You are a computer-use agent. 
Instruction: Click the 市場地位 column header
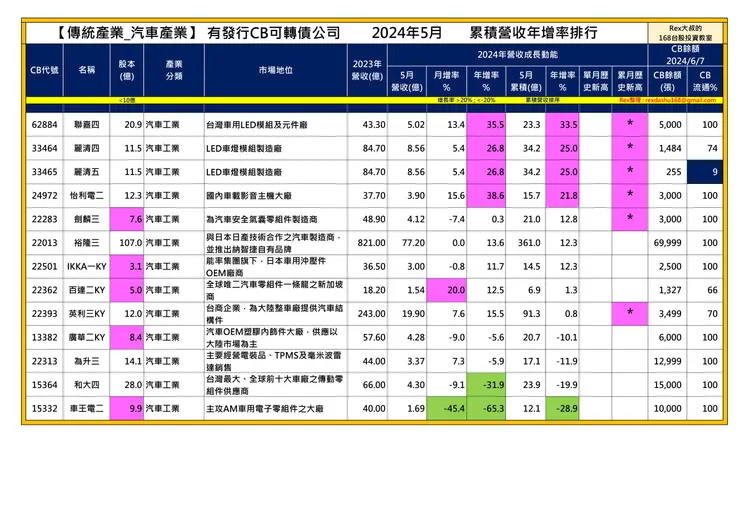(x=276, y=70)
